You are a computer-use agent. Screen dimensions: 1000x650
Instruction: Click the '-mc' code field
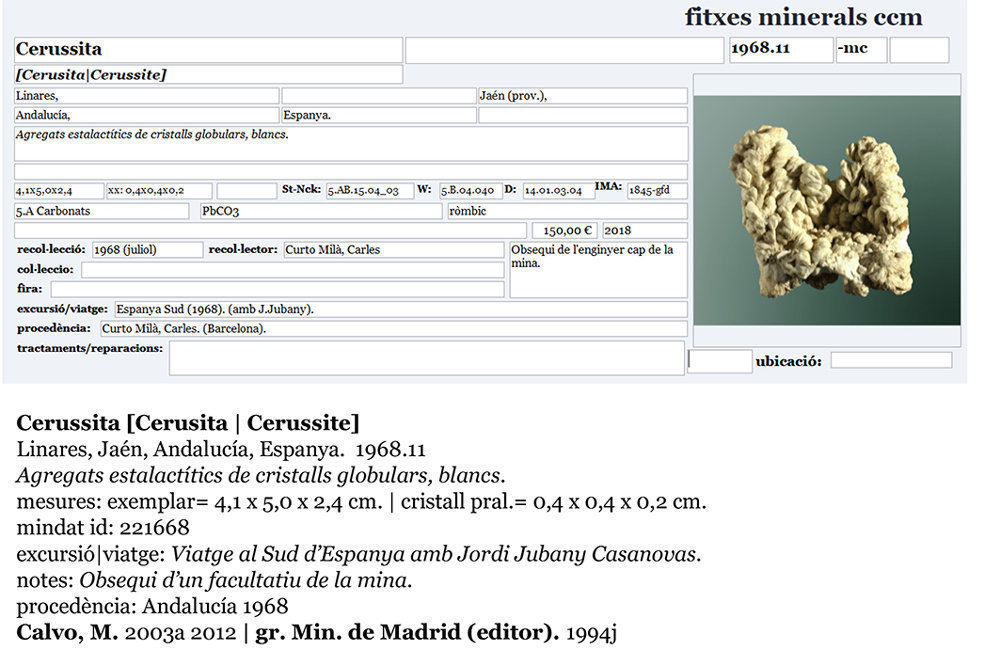tap(861, 50)
